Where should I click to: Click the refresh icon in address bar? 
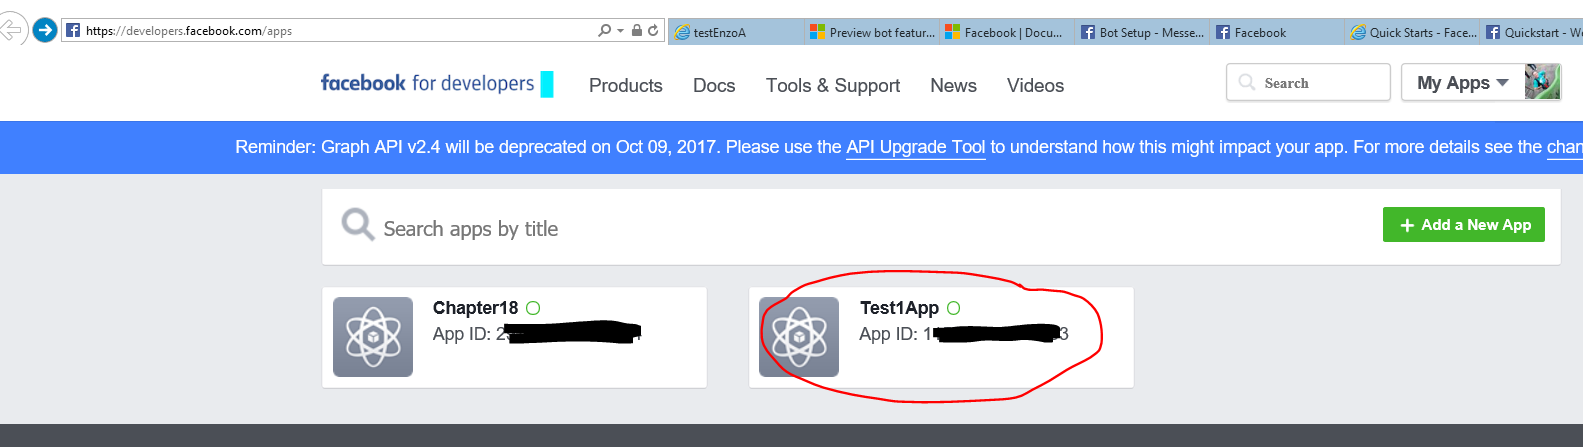(x=653, y=31)
